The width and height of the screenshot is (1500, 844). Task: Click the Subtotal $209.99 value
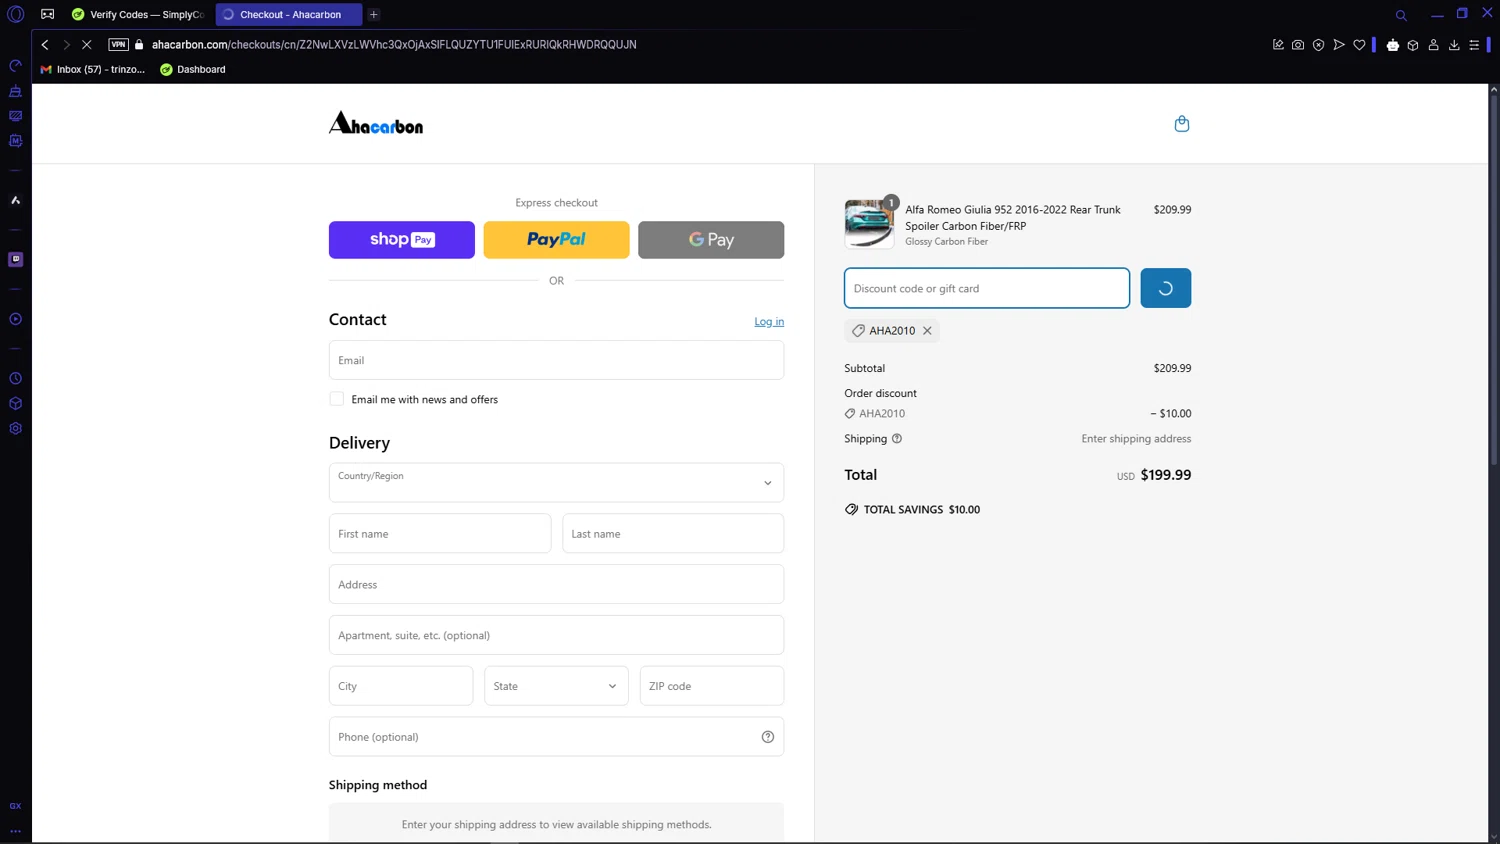pos(1172,369)
